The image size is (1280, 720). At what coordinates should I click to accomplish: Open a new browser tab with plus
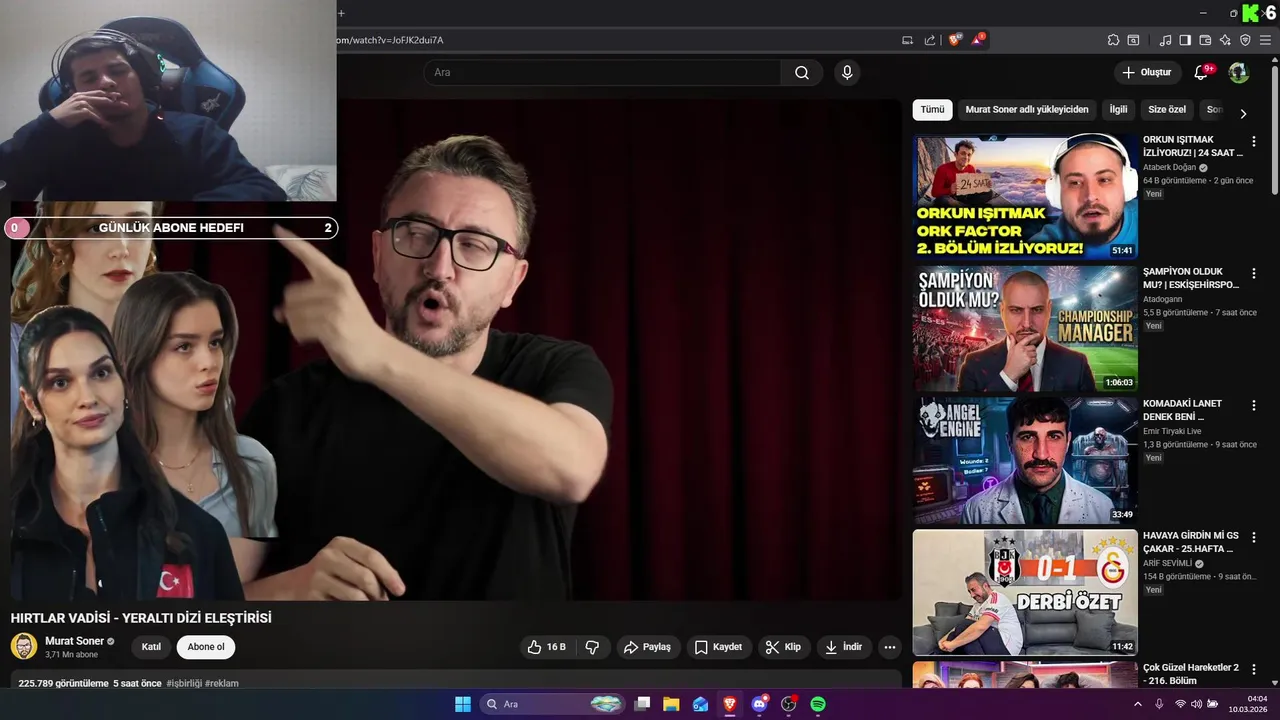(x=341, y=13)
